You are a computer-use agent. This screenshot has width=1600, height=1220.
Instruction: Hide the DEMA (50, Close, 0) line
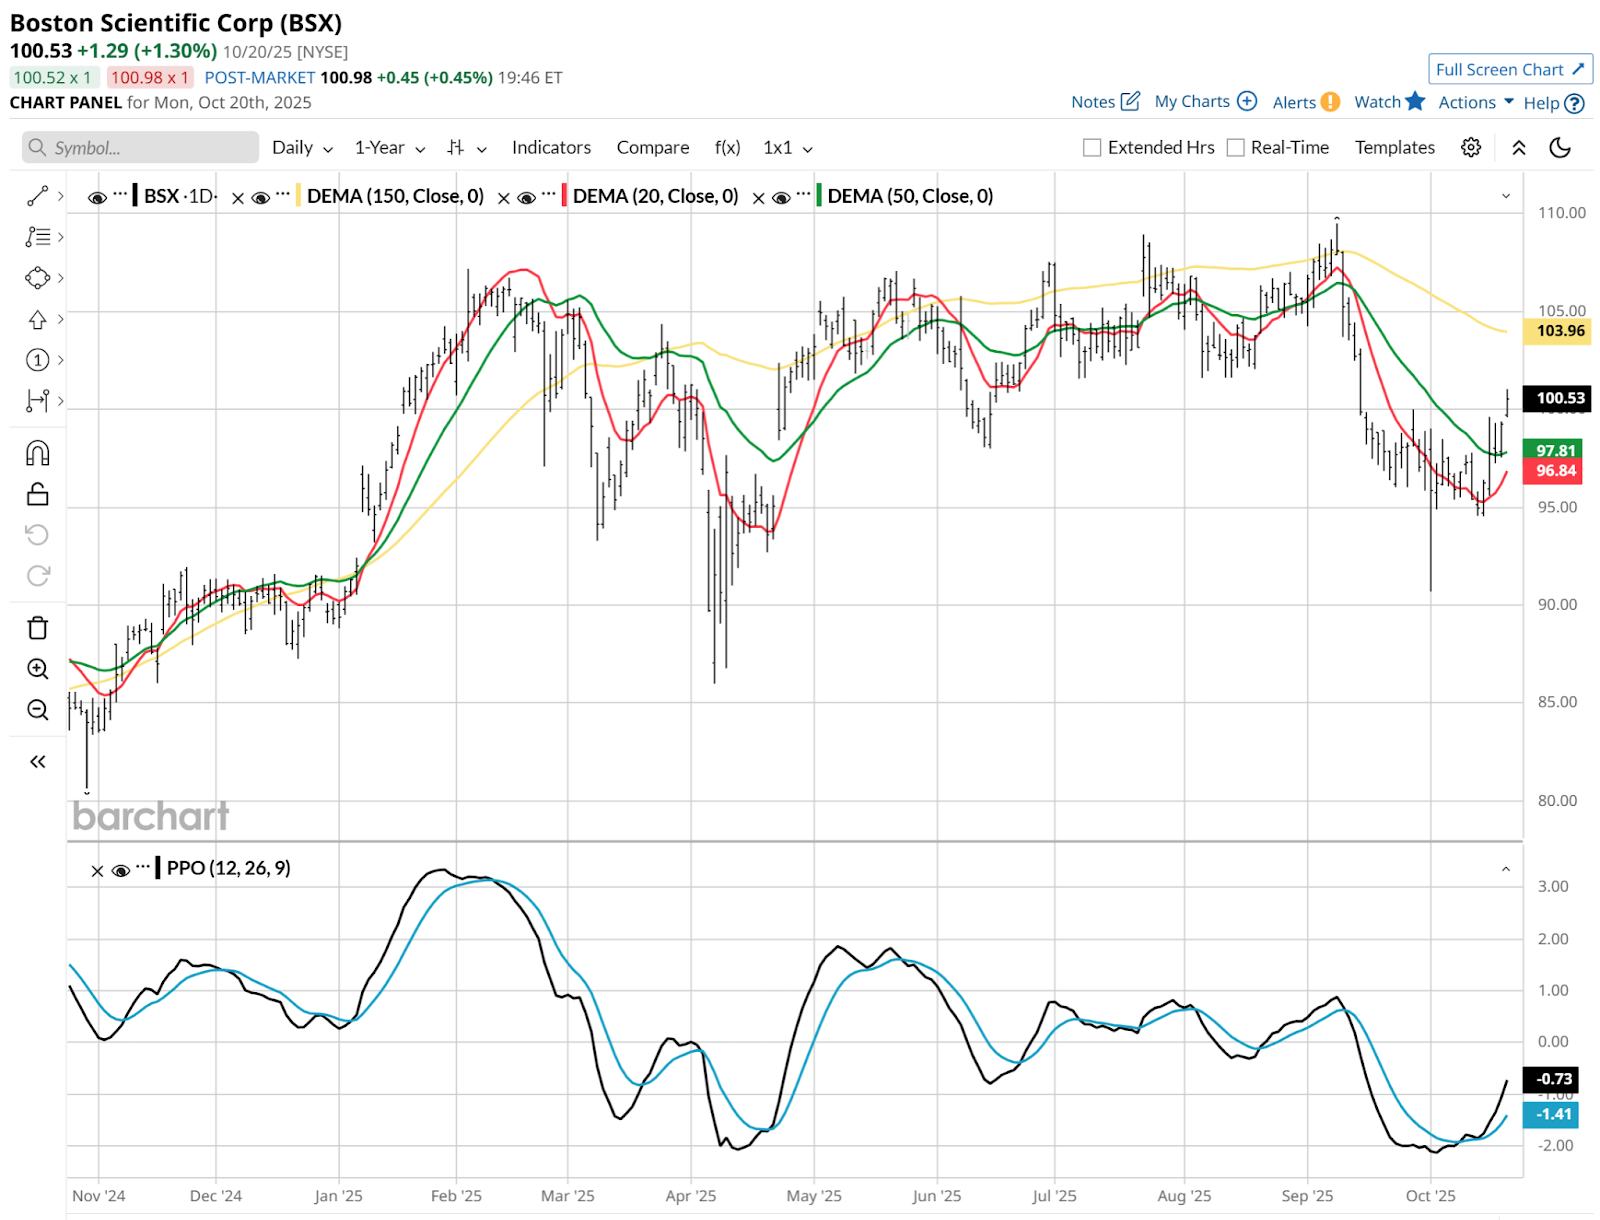(781, 198)
